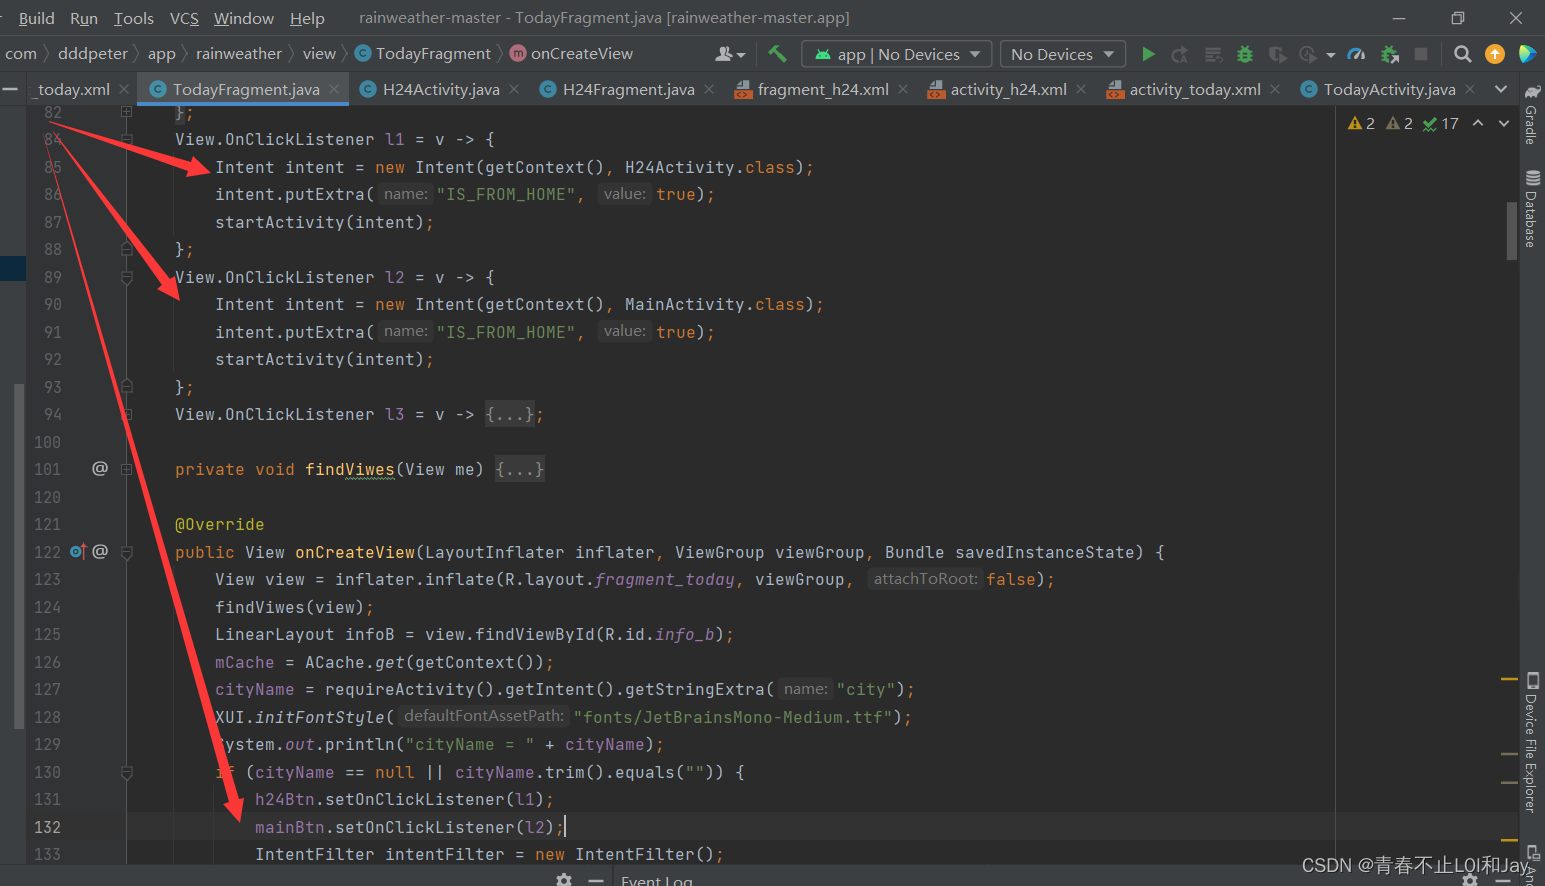The image size is (1545, 886).
Task: Open the user account icon dropdown
Action: (730, 54)
